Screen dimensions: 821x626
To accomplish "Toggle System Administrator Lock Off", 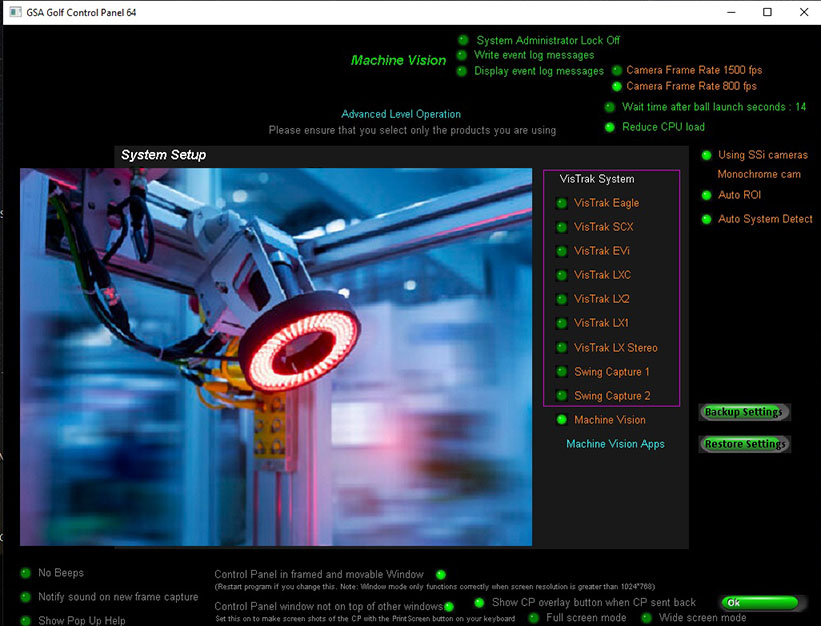I will pyautogui.click(x=463, y=40).
